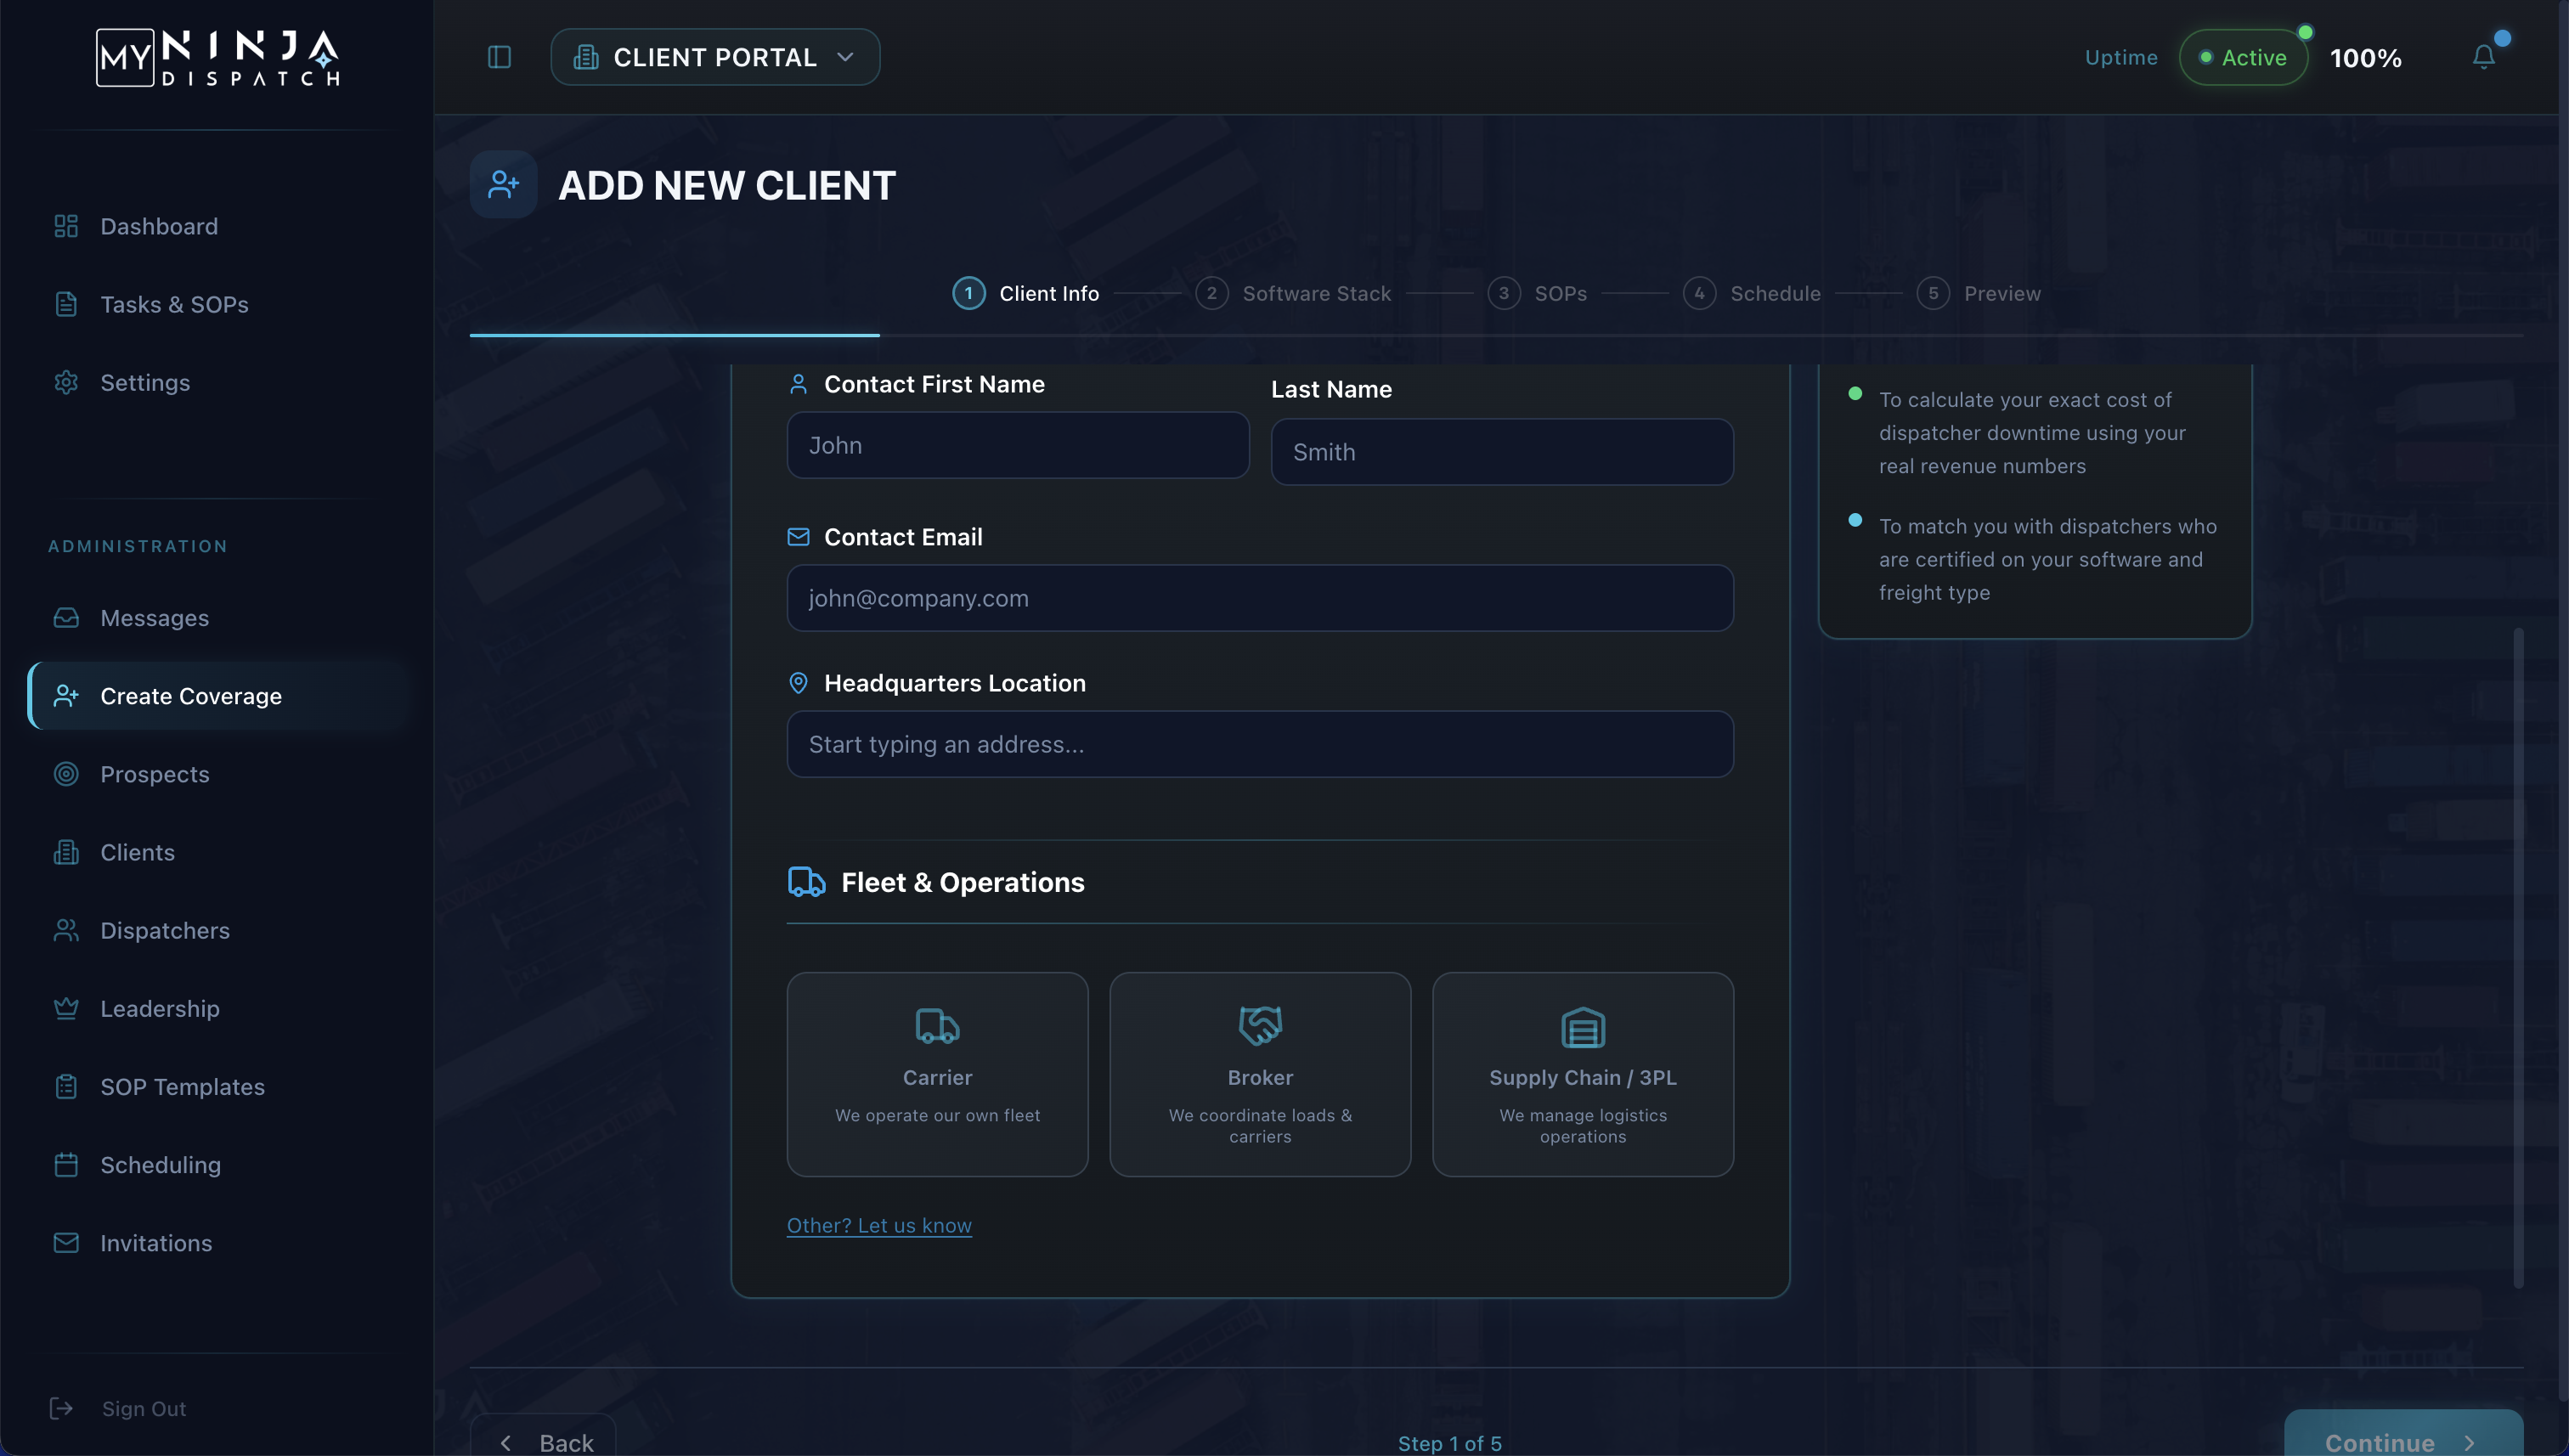Screen dimensions: 2569x1456
Task: Click the Other? Let us know link
Action: [x=878, y=1225]
